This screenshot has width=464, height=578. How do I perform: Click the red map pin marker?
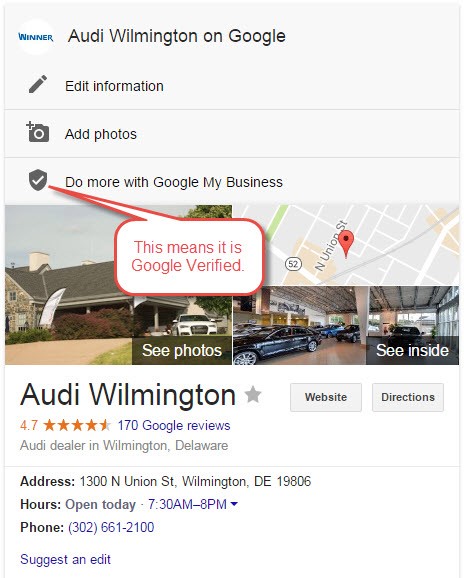(346, 244)
